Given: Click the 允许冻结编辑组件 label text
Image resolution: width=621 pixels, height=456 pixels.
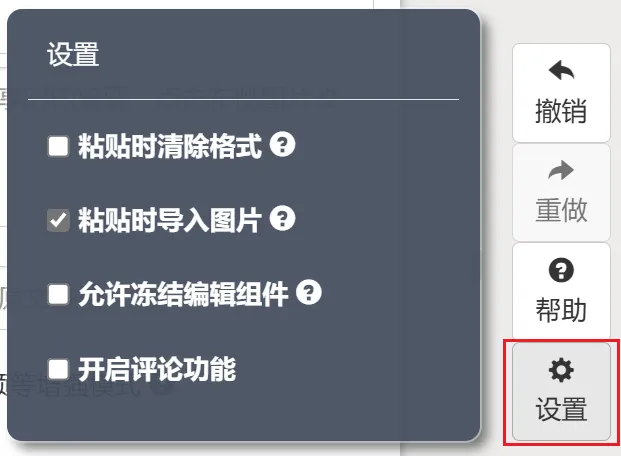Looking at the screenshot, I should coord(183,294).
